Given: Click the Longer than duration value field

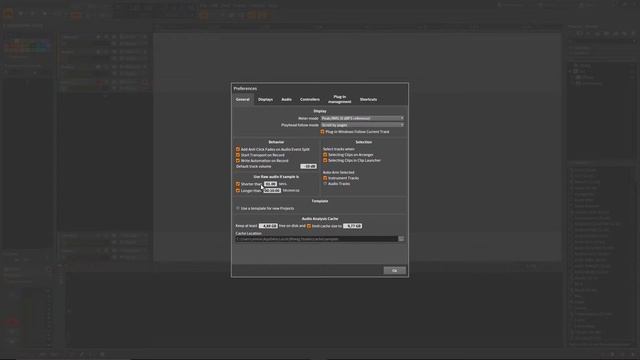Looking at the screenshot, I should 272,191.
